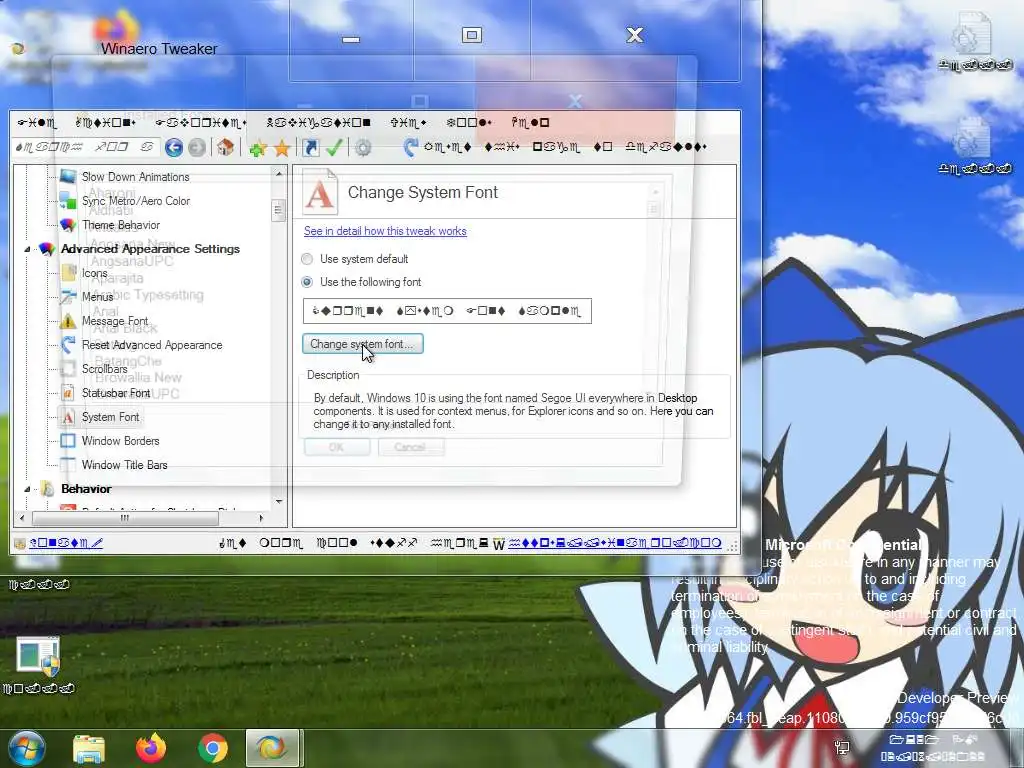The image size is (1024, 768).
Task: Click the green checkmark toolbar icon
Action: tap(334, 148)
